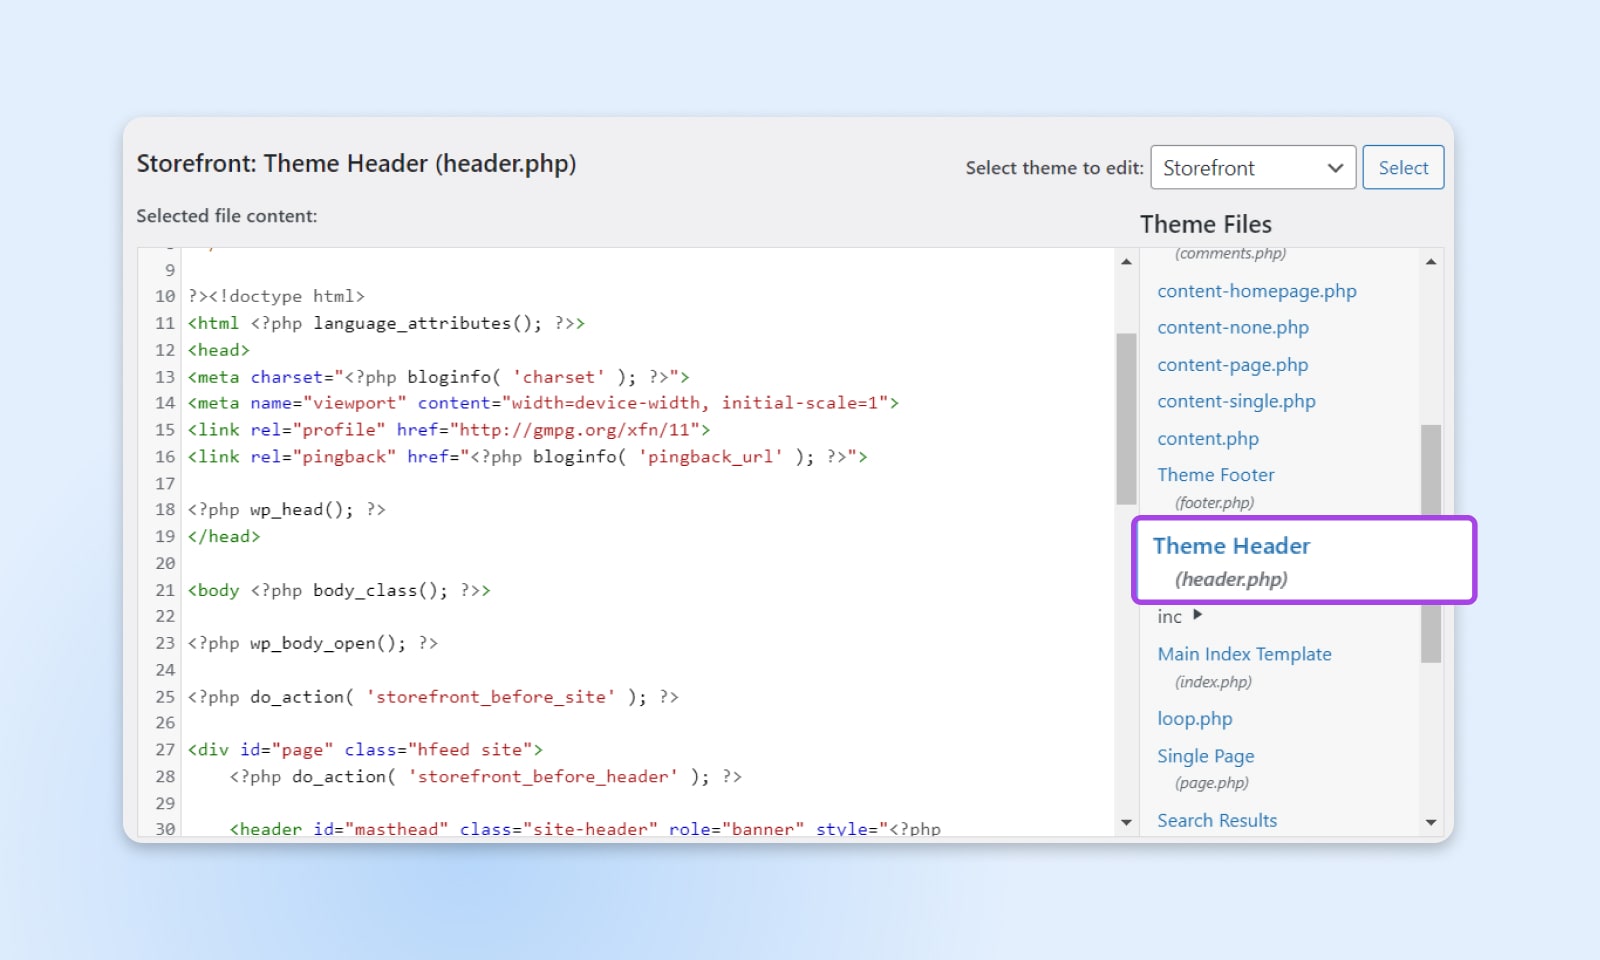Open the Single Page (page.php) template
The width and height of the screenshot is (1600, 960).
pos(1204,756)
